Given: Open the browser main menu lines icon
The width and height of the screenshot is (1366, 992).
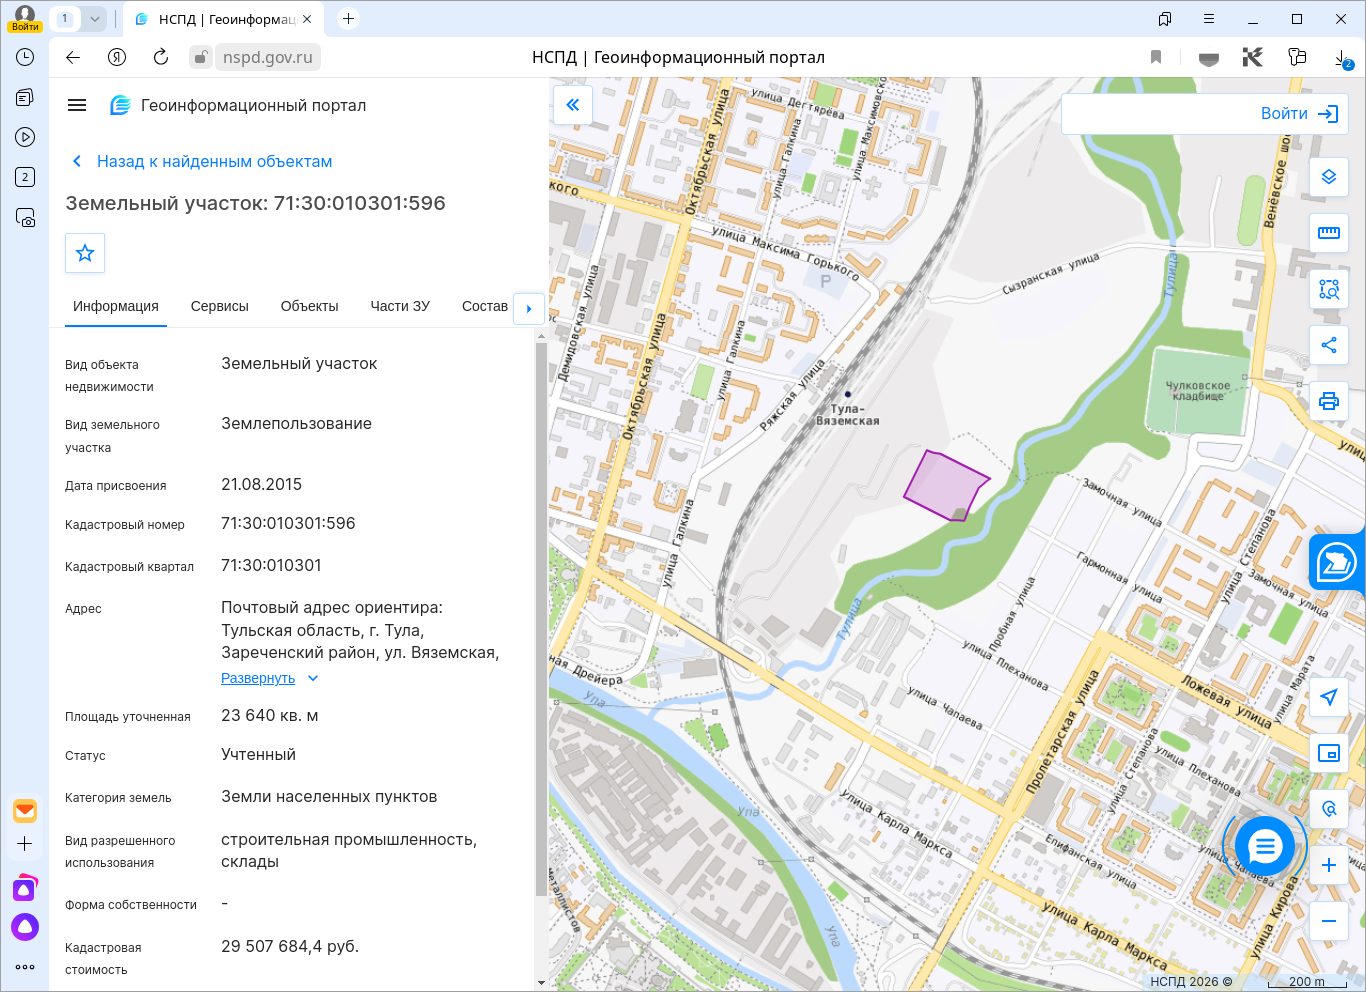Looking at the screenshot, I should point(1209,19).
